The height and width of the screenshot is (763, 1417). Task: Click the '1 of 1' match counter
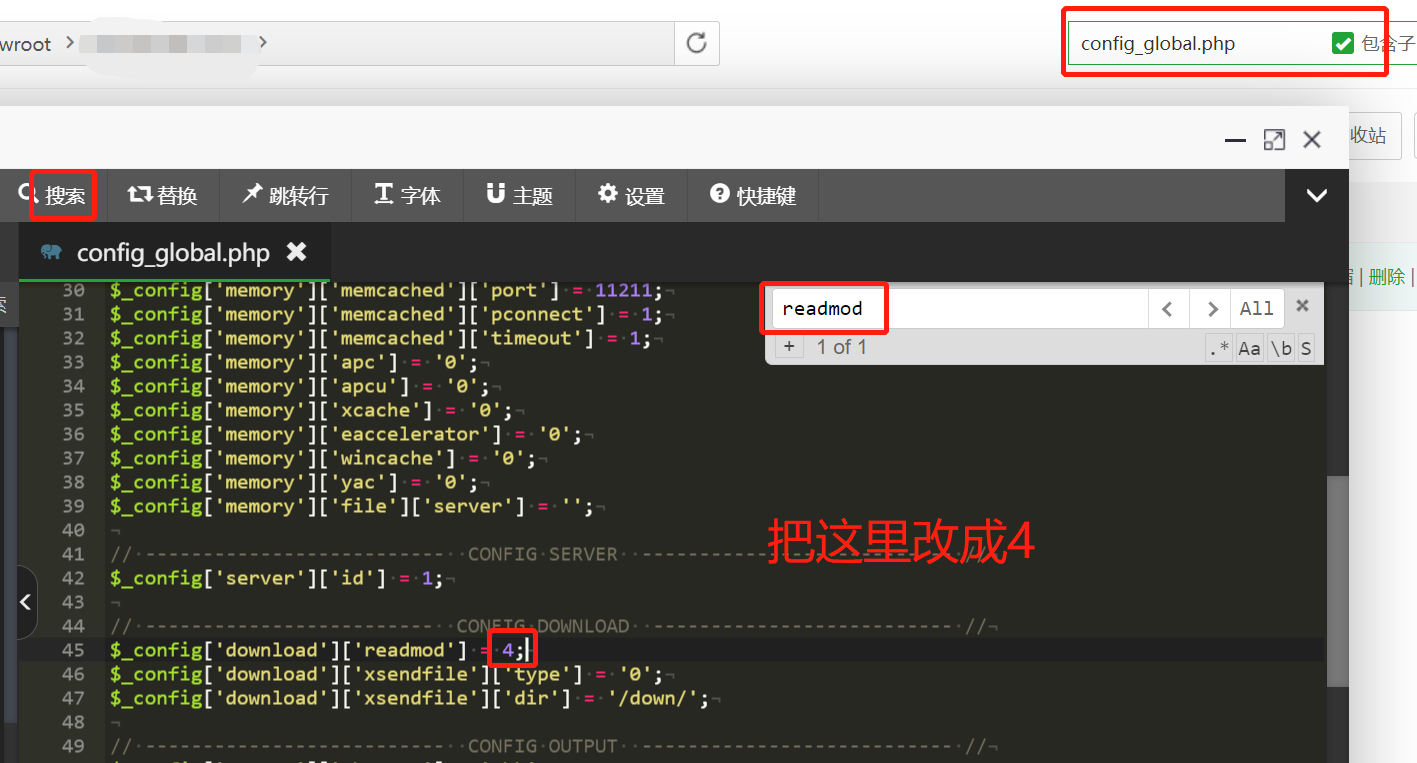841,347
